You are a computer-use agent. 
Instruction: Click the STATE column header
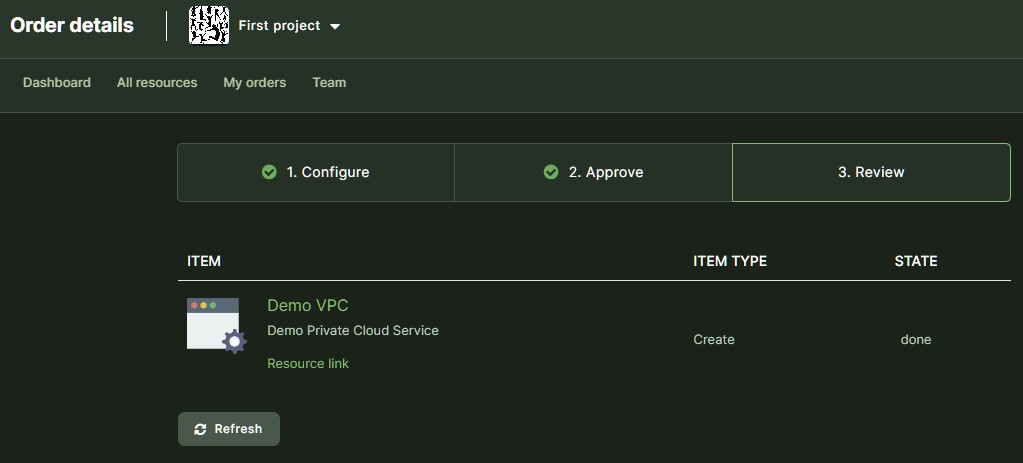point(915,261)
